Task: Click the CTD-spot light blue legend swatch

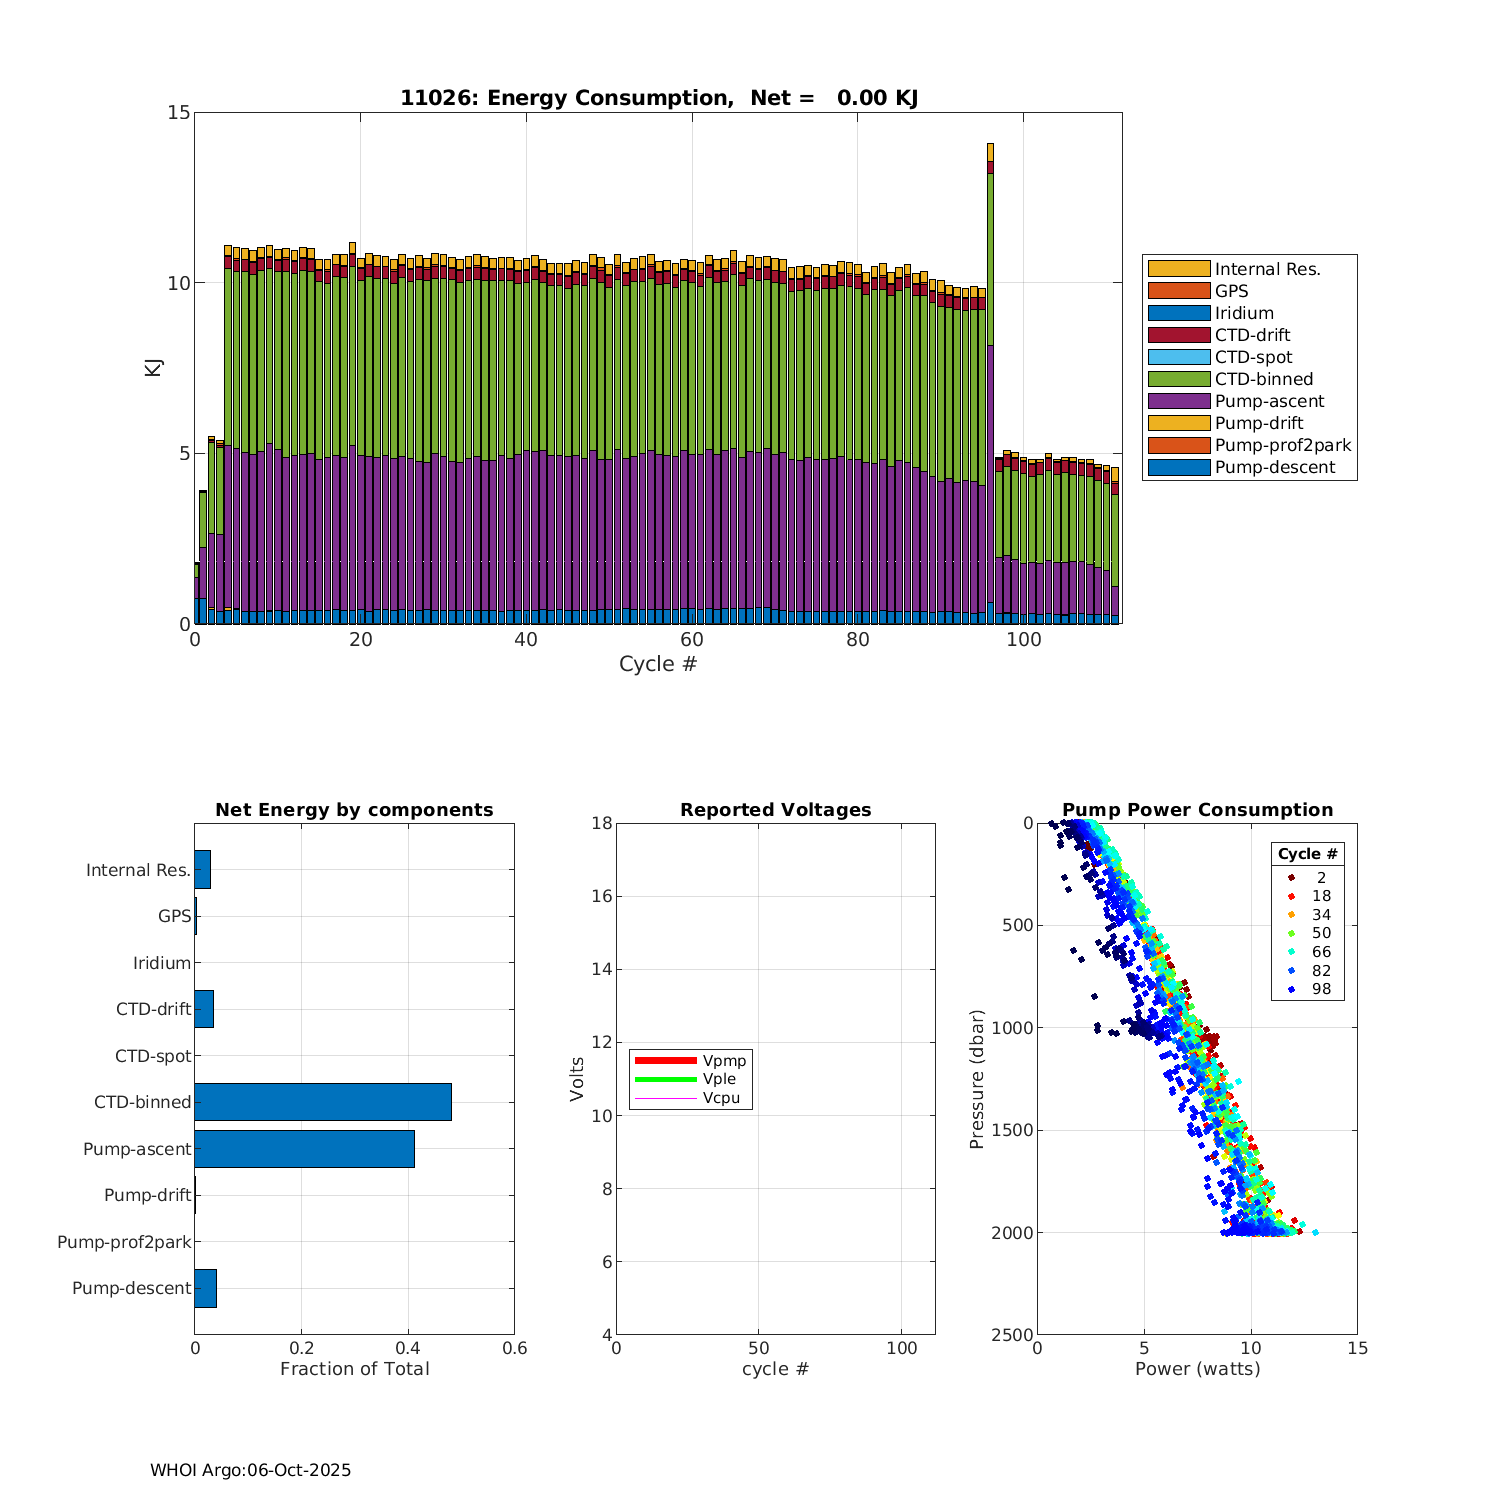Action: (1178, 357)
